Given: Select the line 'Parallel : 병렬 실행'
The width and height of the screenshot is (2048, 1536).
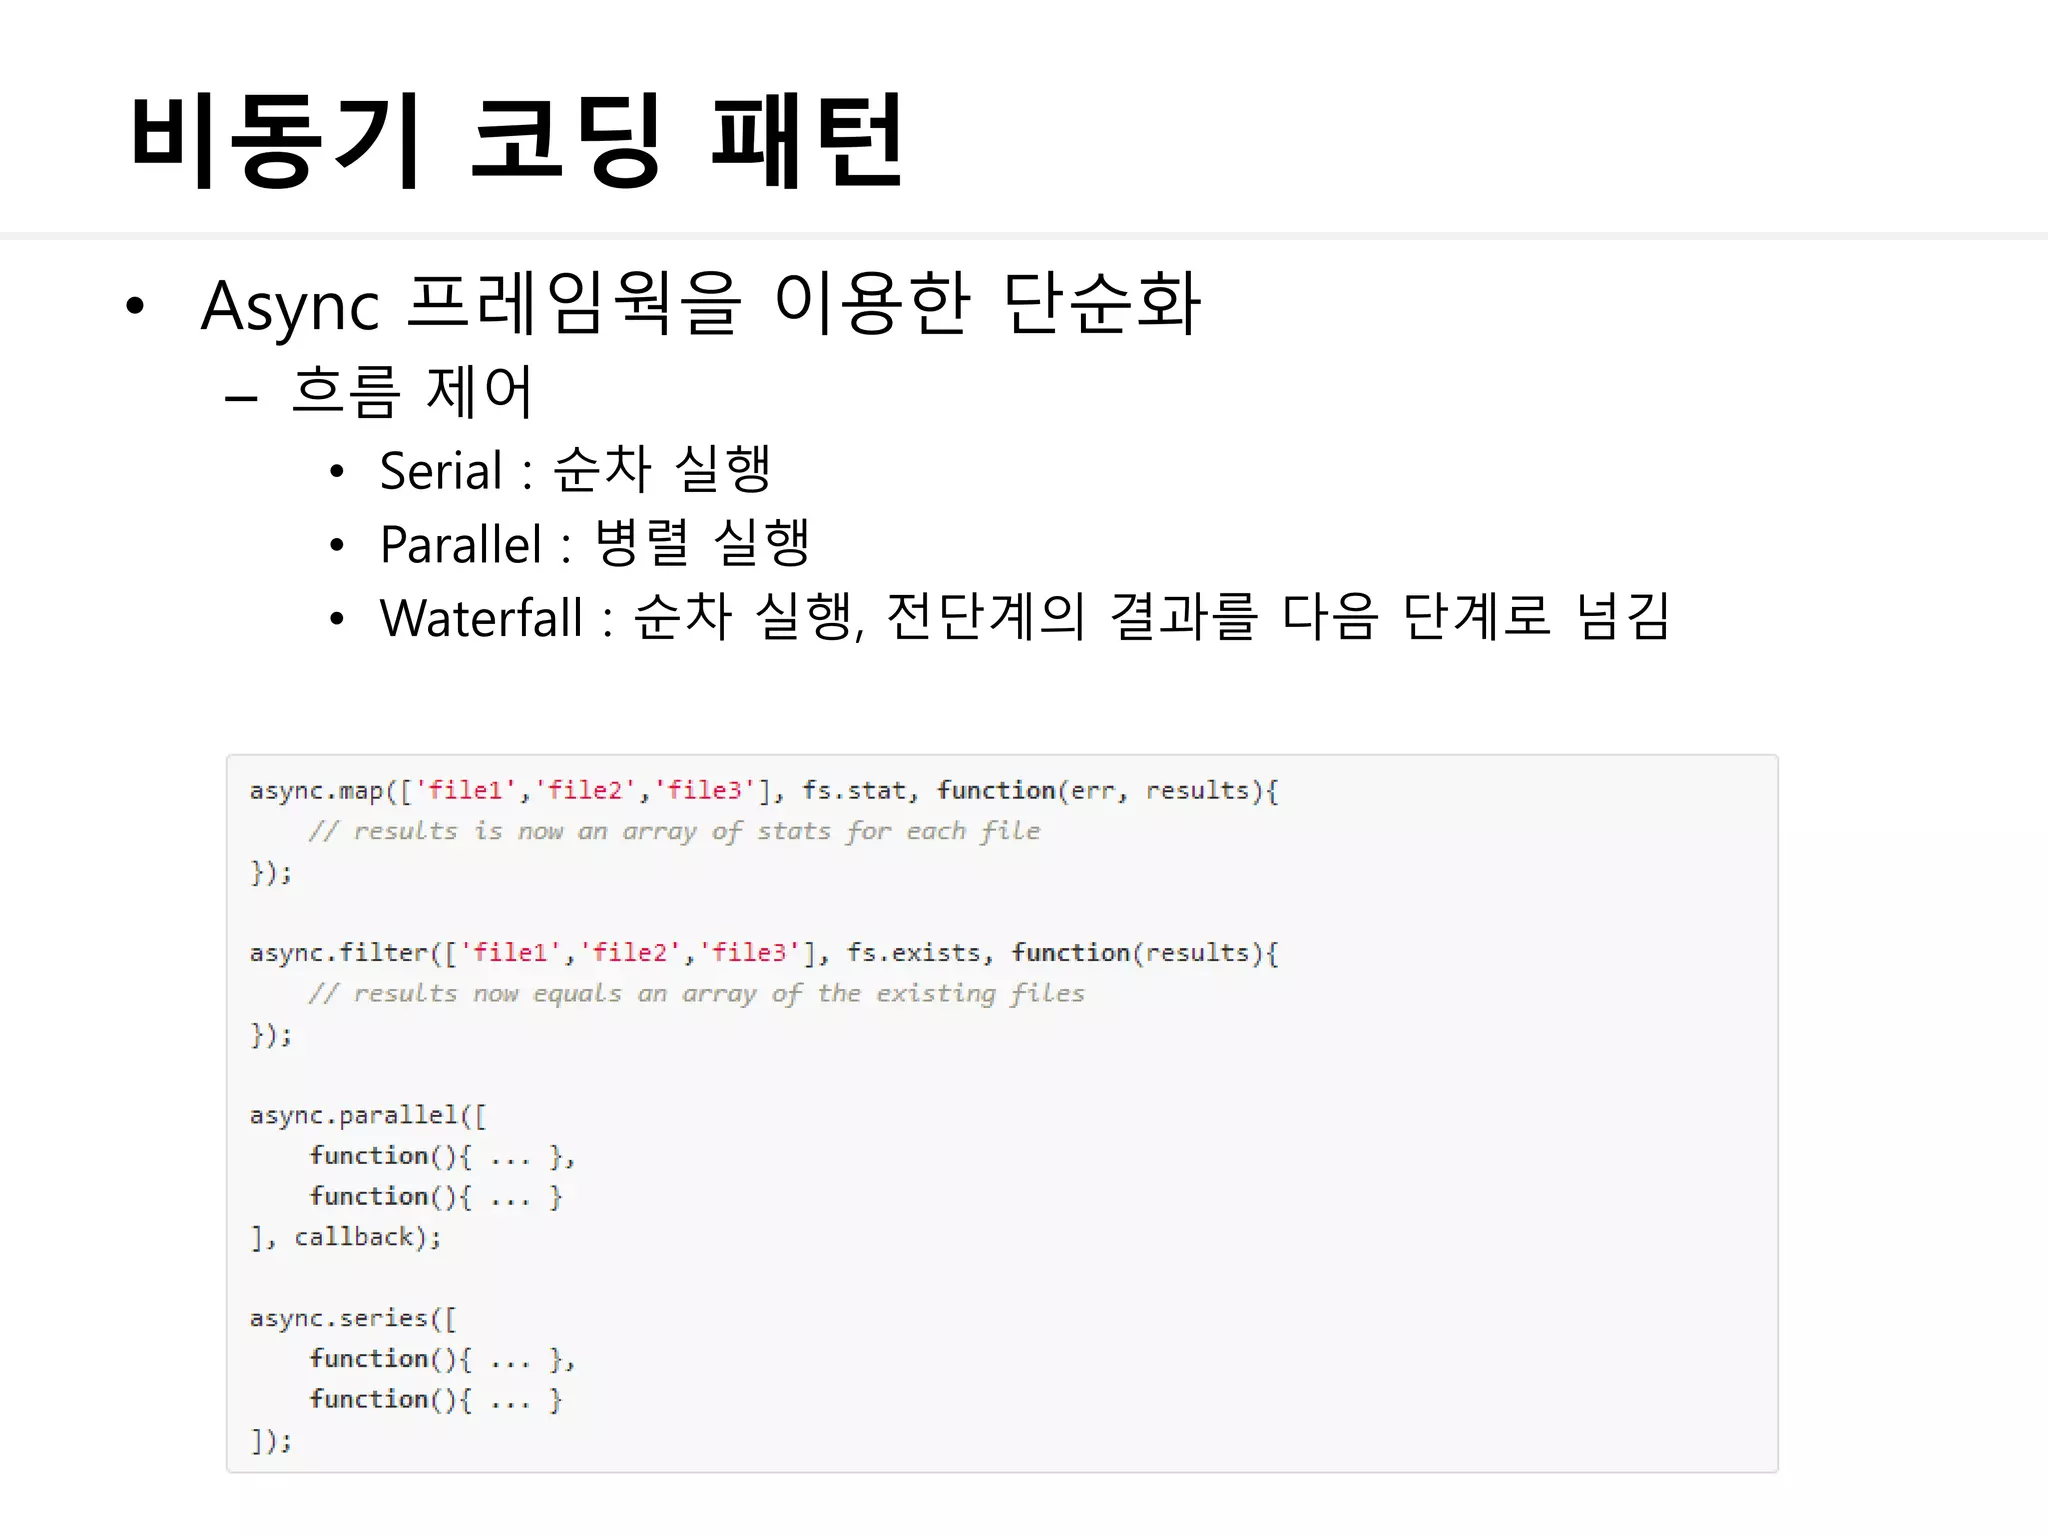Looking at the screenshot, I should pos(595,543).
